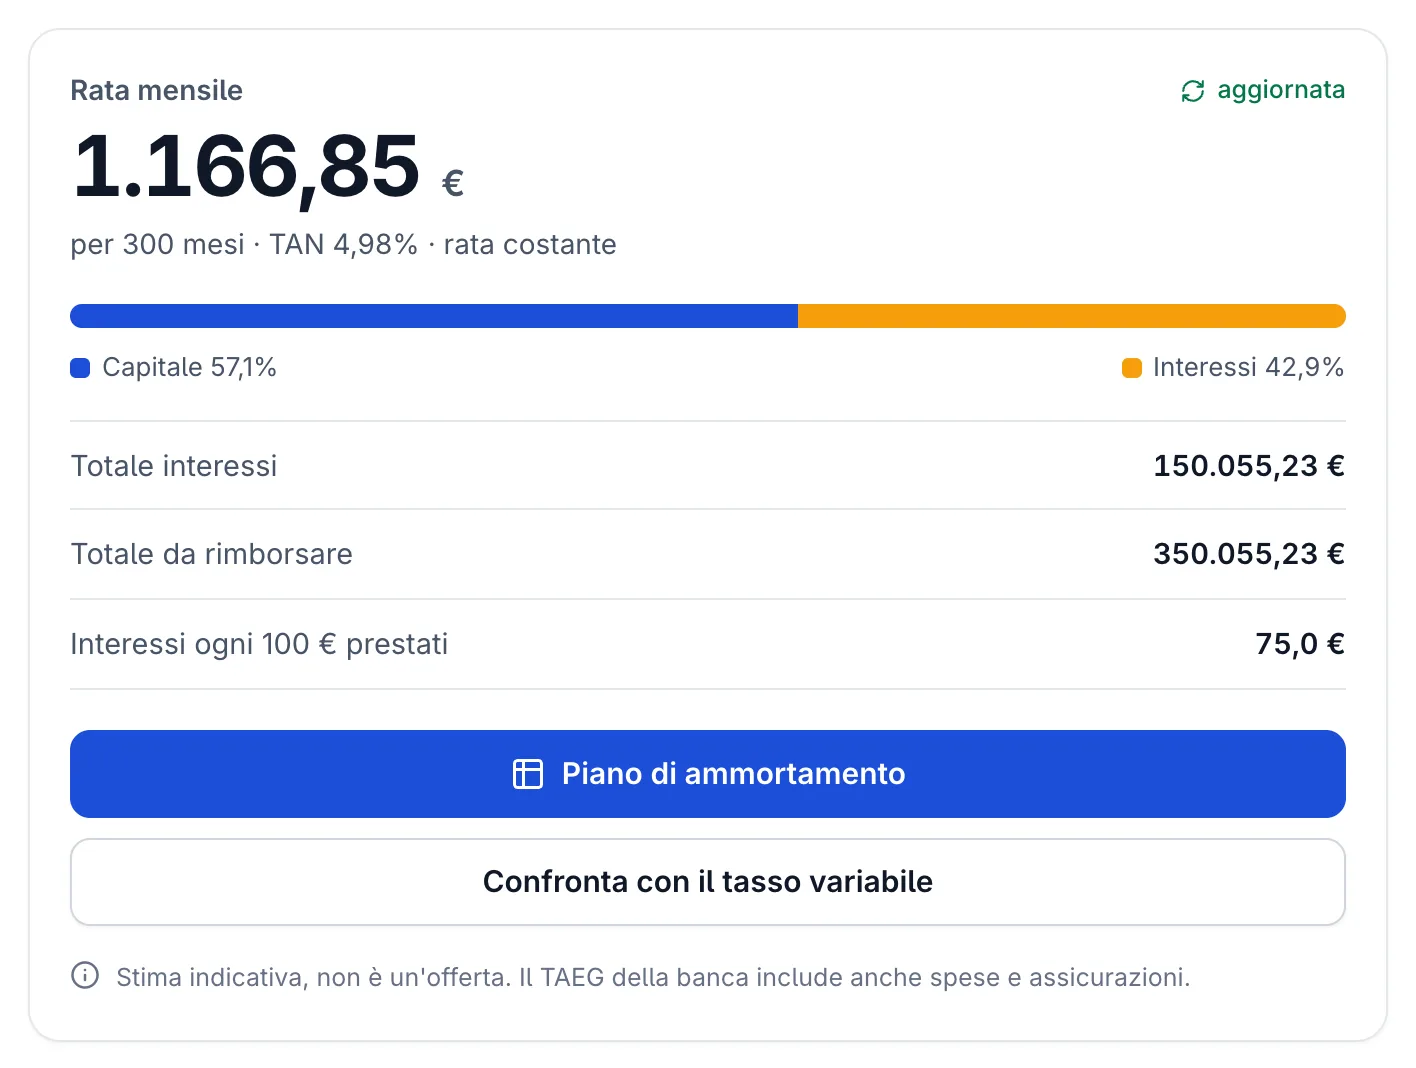Click the Interessi 42,9% label

(1248, 367)
